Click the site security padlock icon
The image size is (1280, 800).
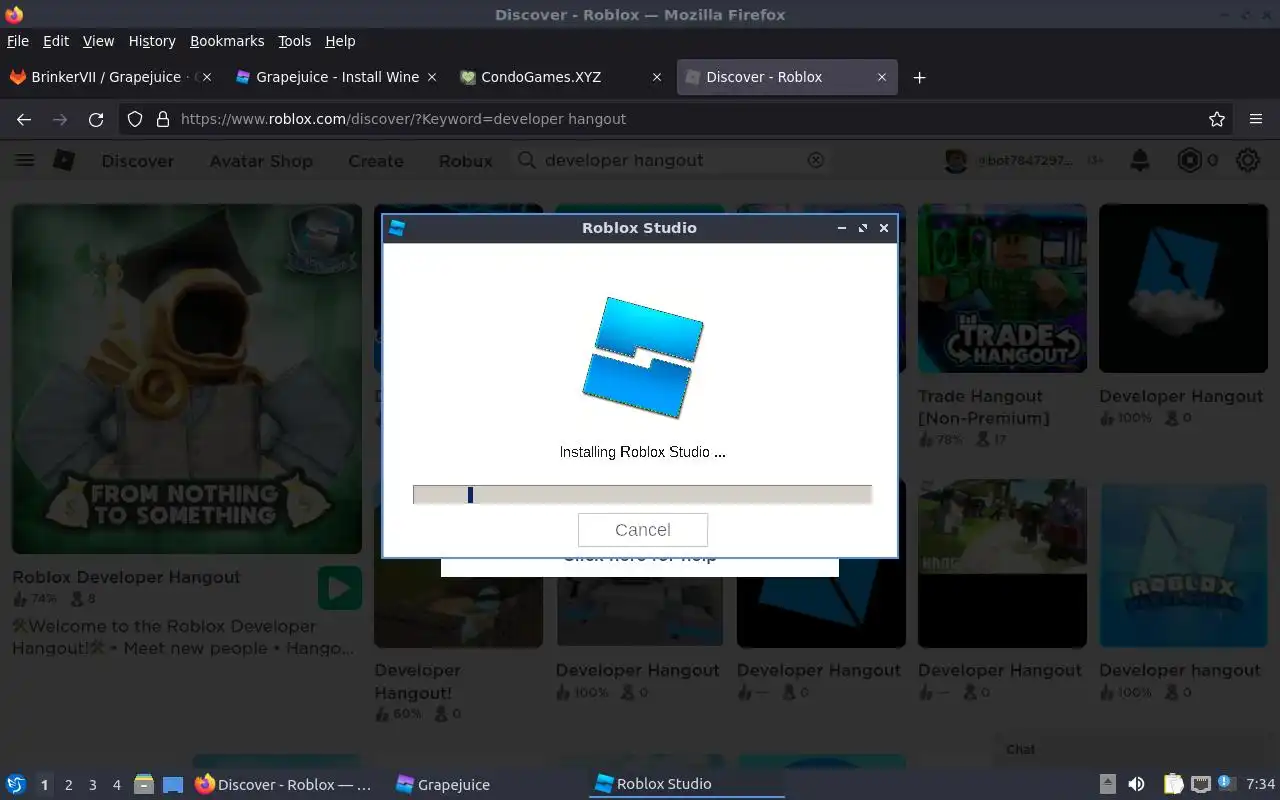click(163, 119)
